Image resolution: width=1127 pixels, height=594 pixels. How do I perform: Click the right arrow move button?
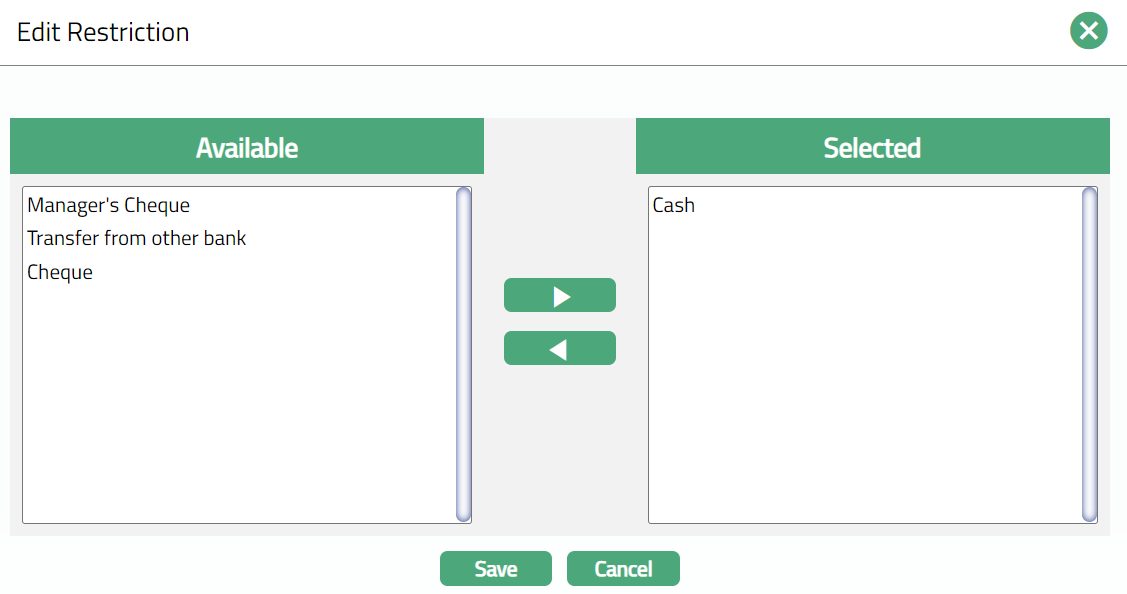click(560, 295)
